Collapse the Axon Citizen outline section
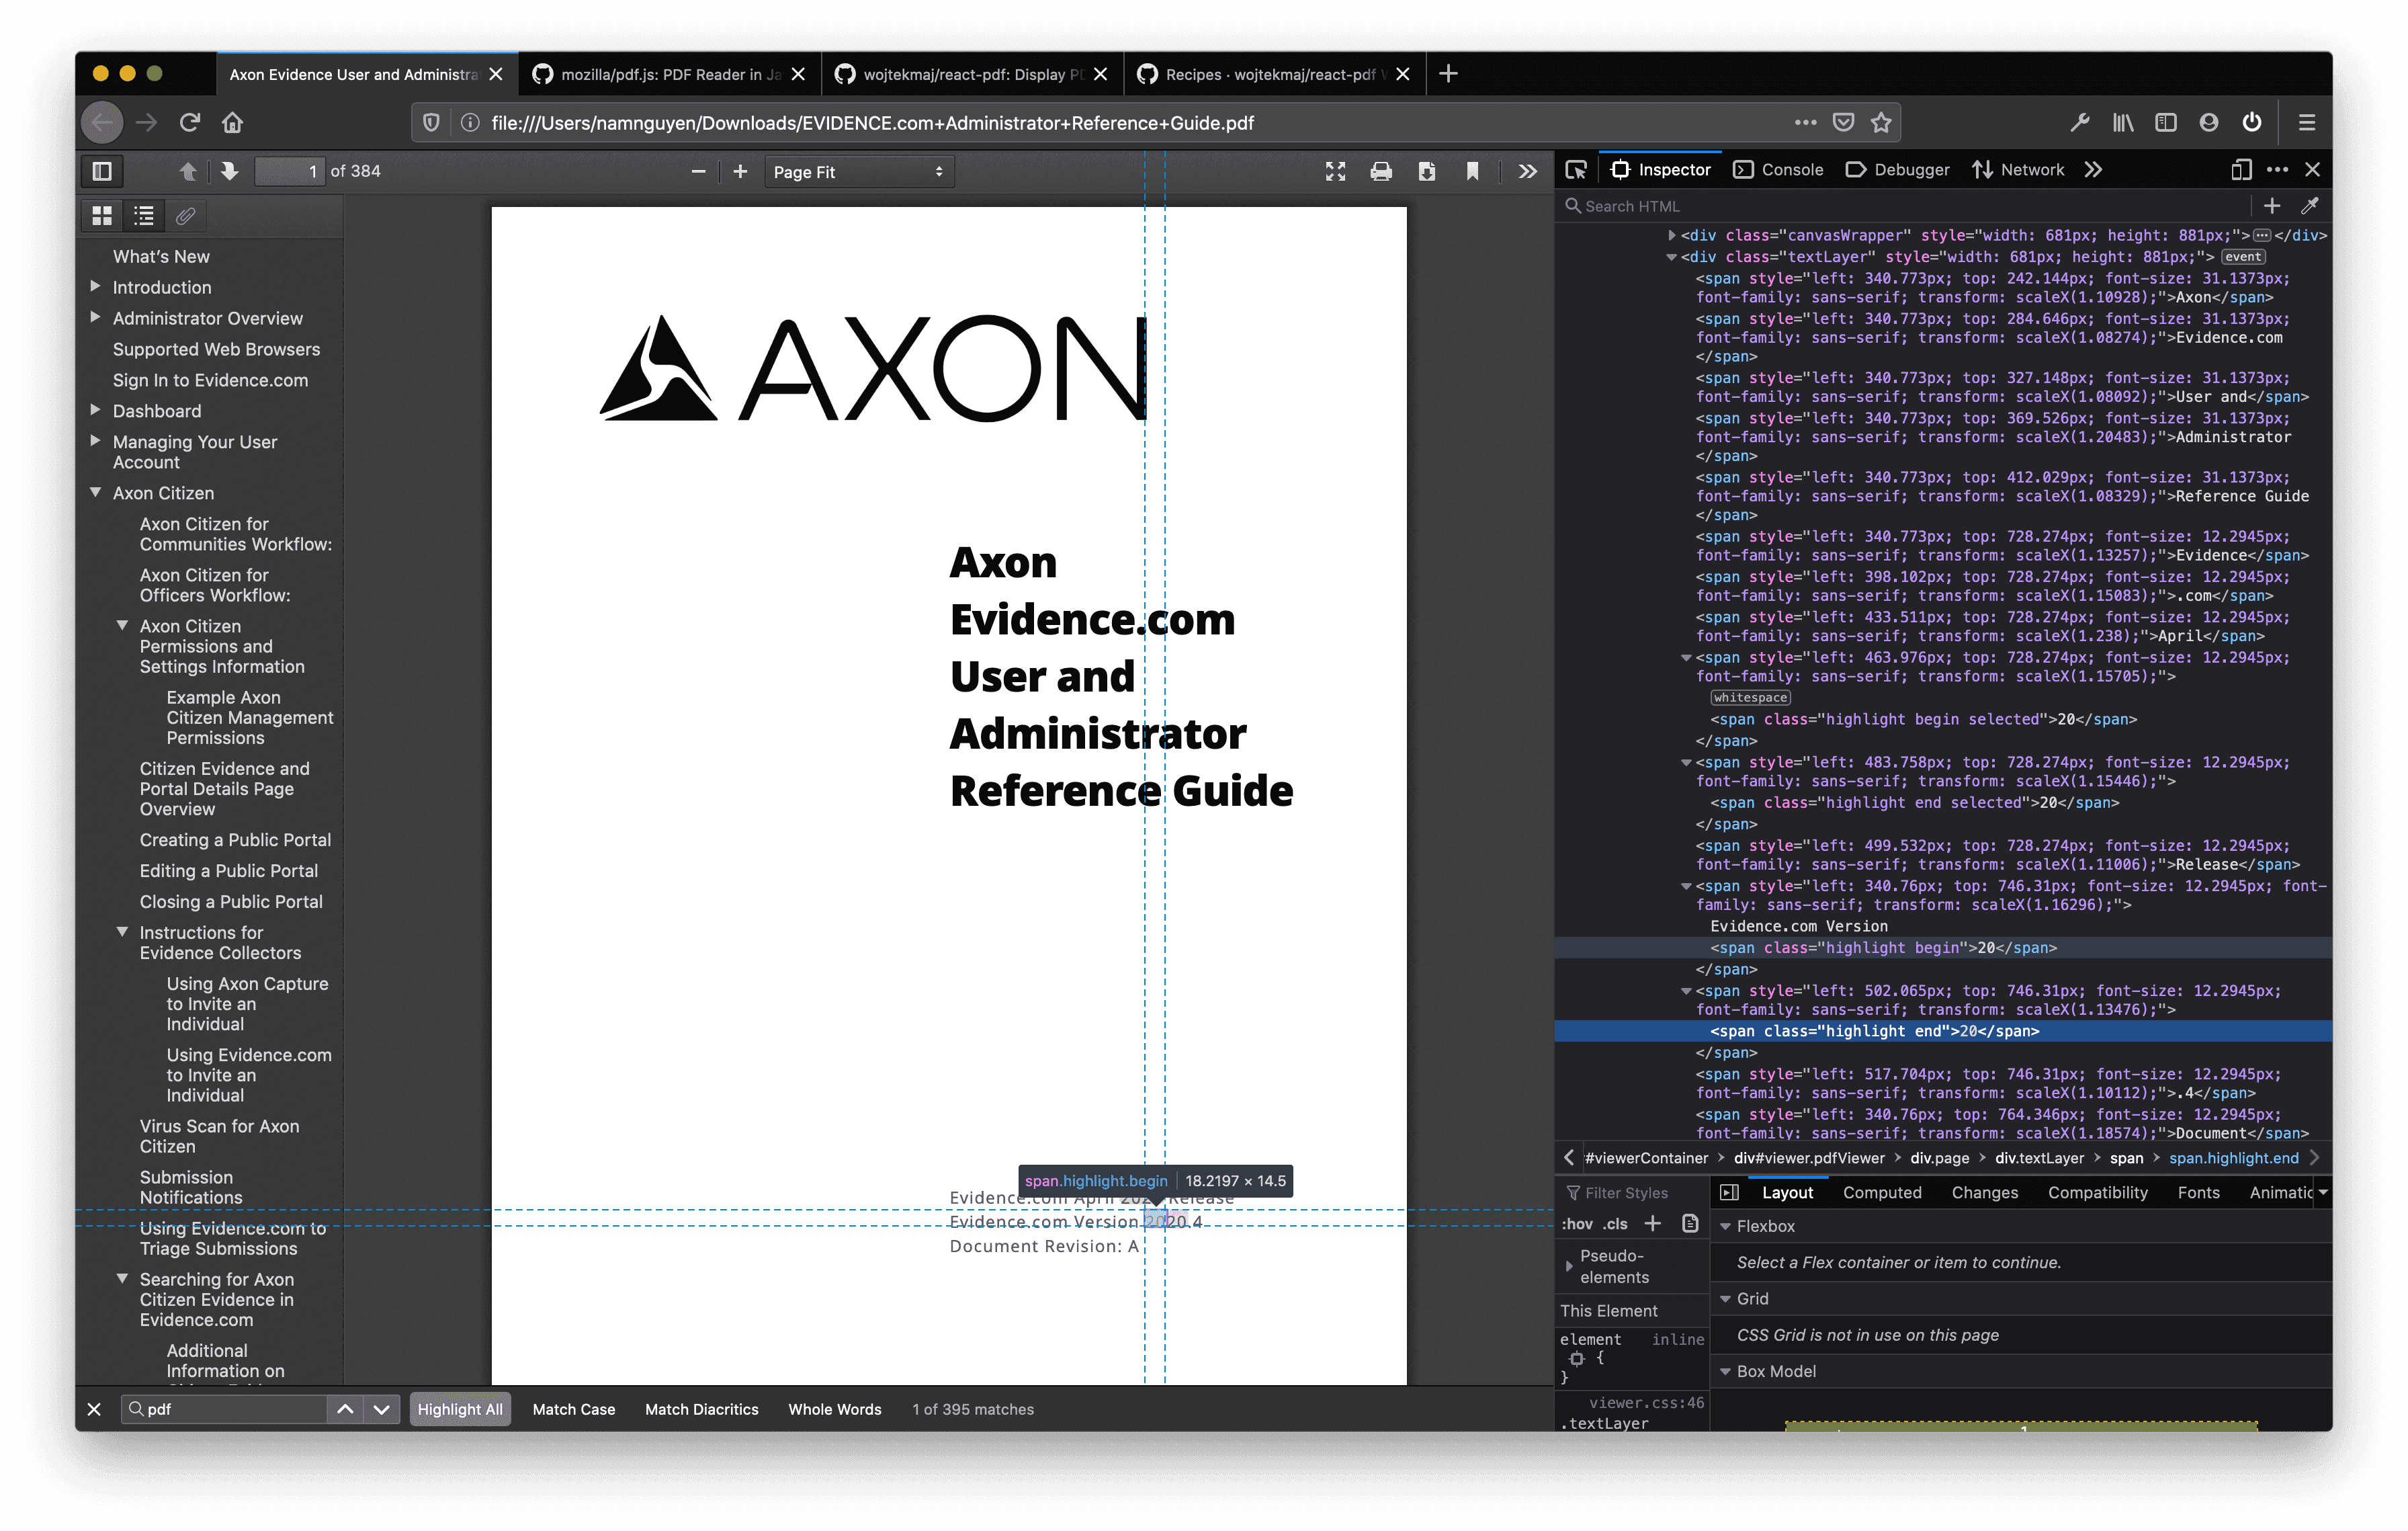 [96, 492]
